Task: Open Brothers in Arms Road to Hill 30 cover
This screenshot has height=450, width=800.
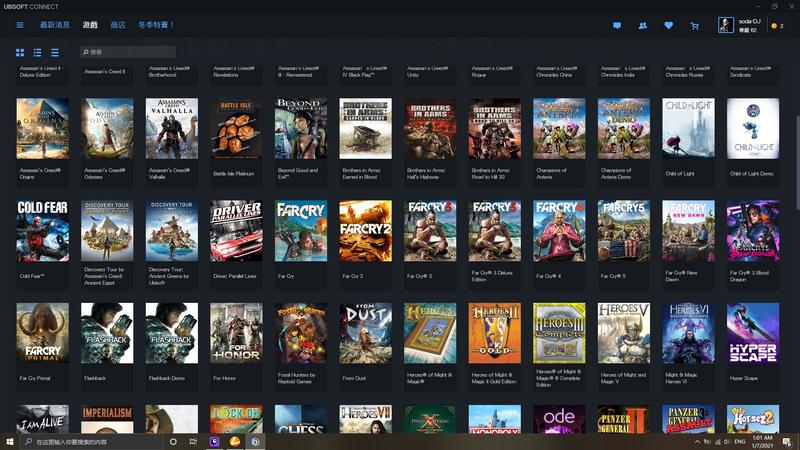Action: (495, 129)
